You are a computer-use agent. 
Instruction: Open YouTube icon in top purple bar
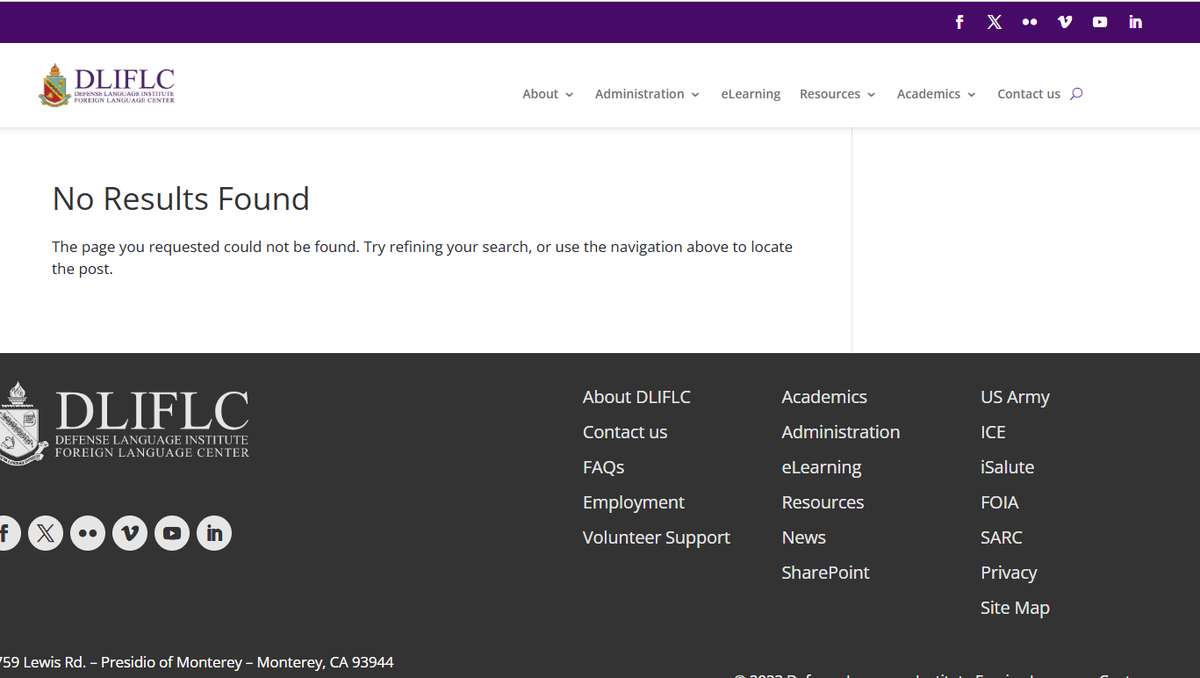pos(1100,22)
